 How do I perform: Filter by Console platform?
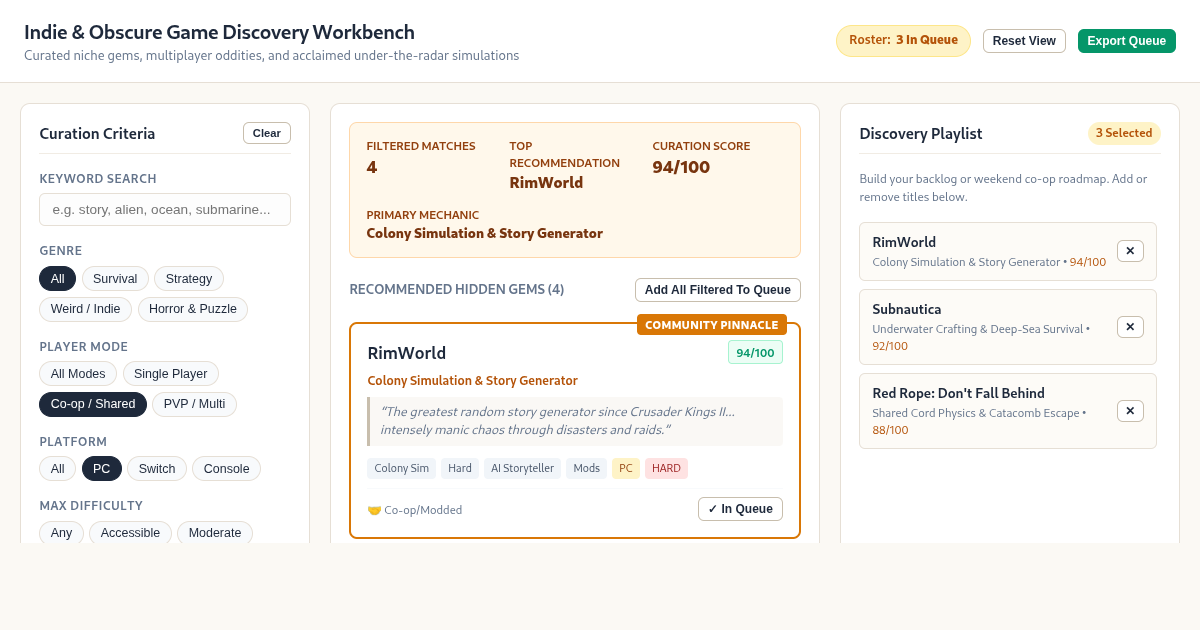(227, 469)
